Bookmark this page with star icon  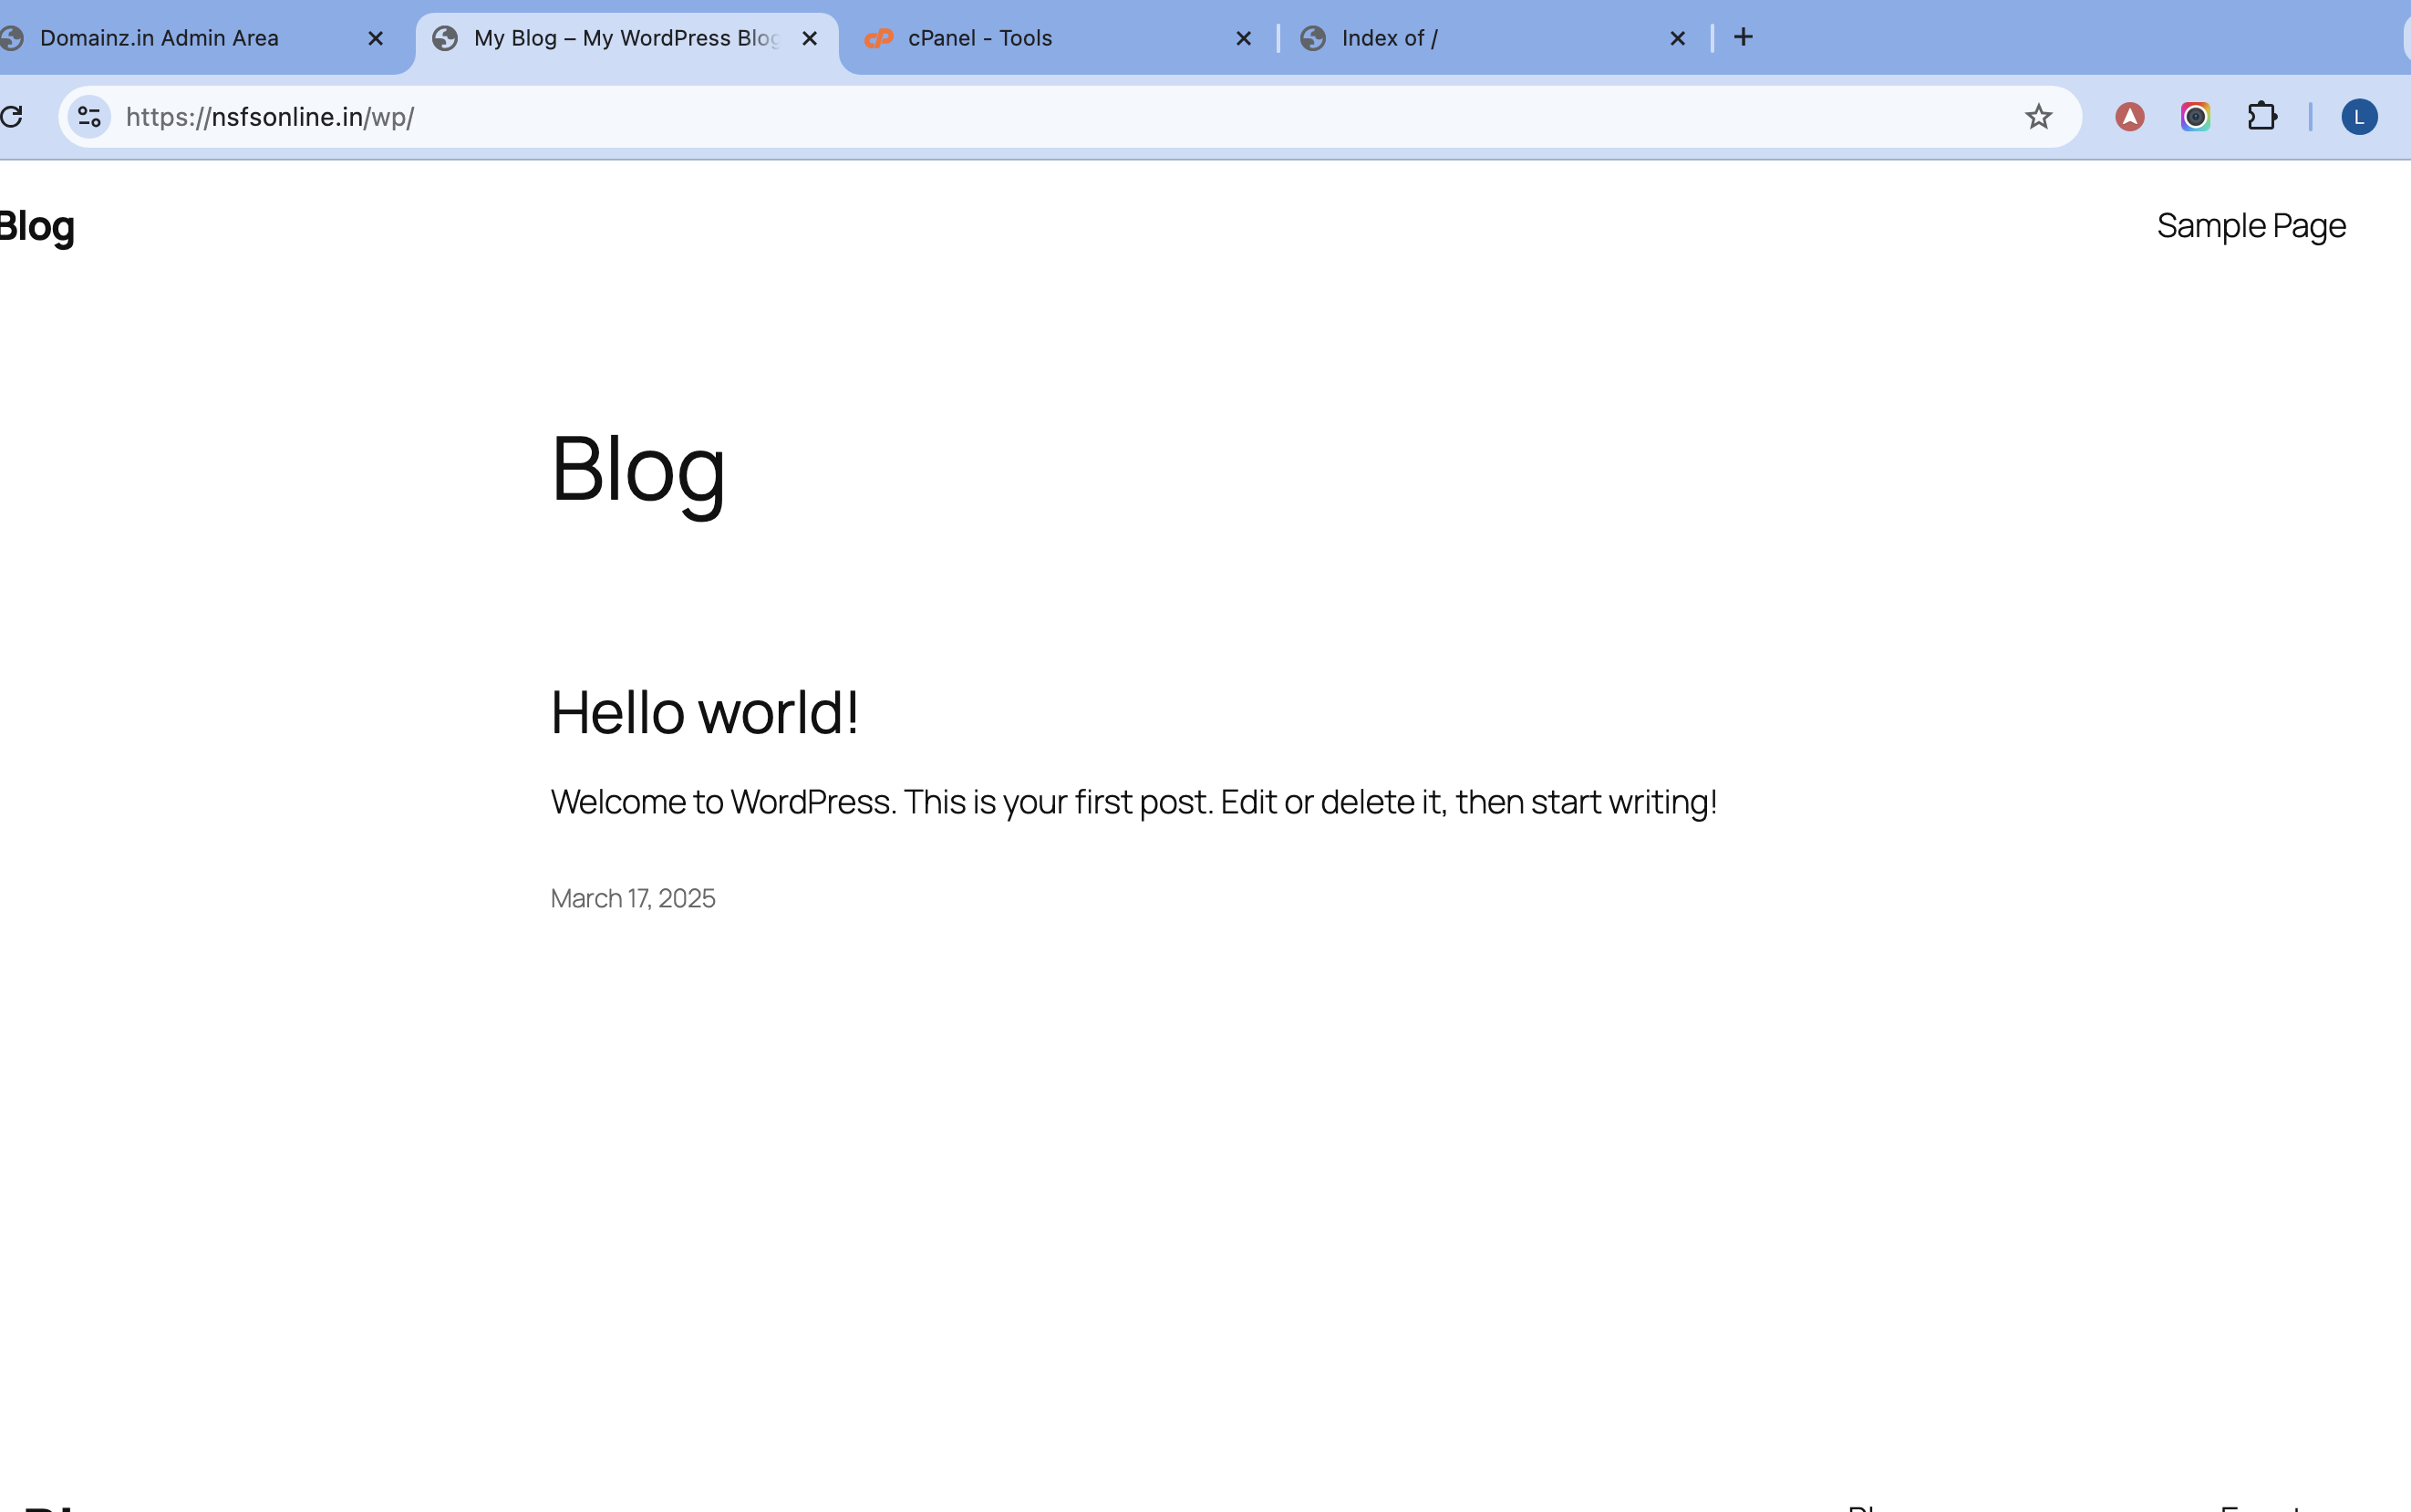2038,117
